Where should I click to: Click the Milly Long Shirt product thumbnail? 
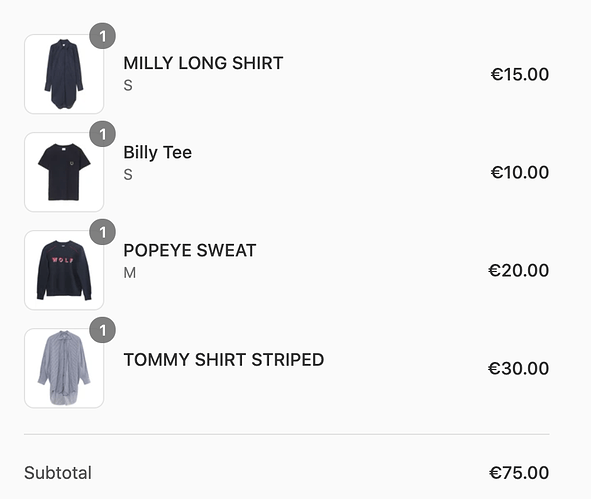(x=64, y=74)
